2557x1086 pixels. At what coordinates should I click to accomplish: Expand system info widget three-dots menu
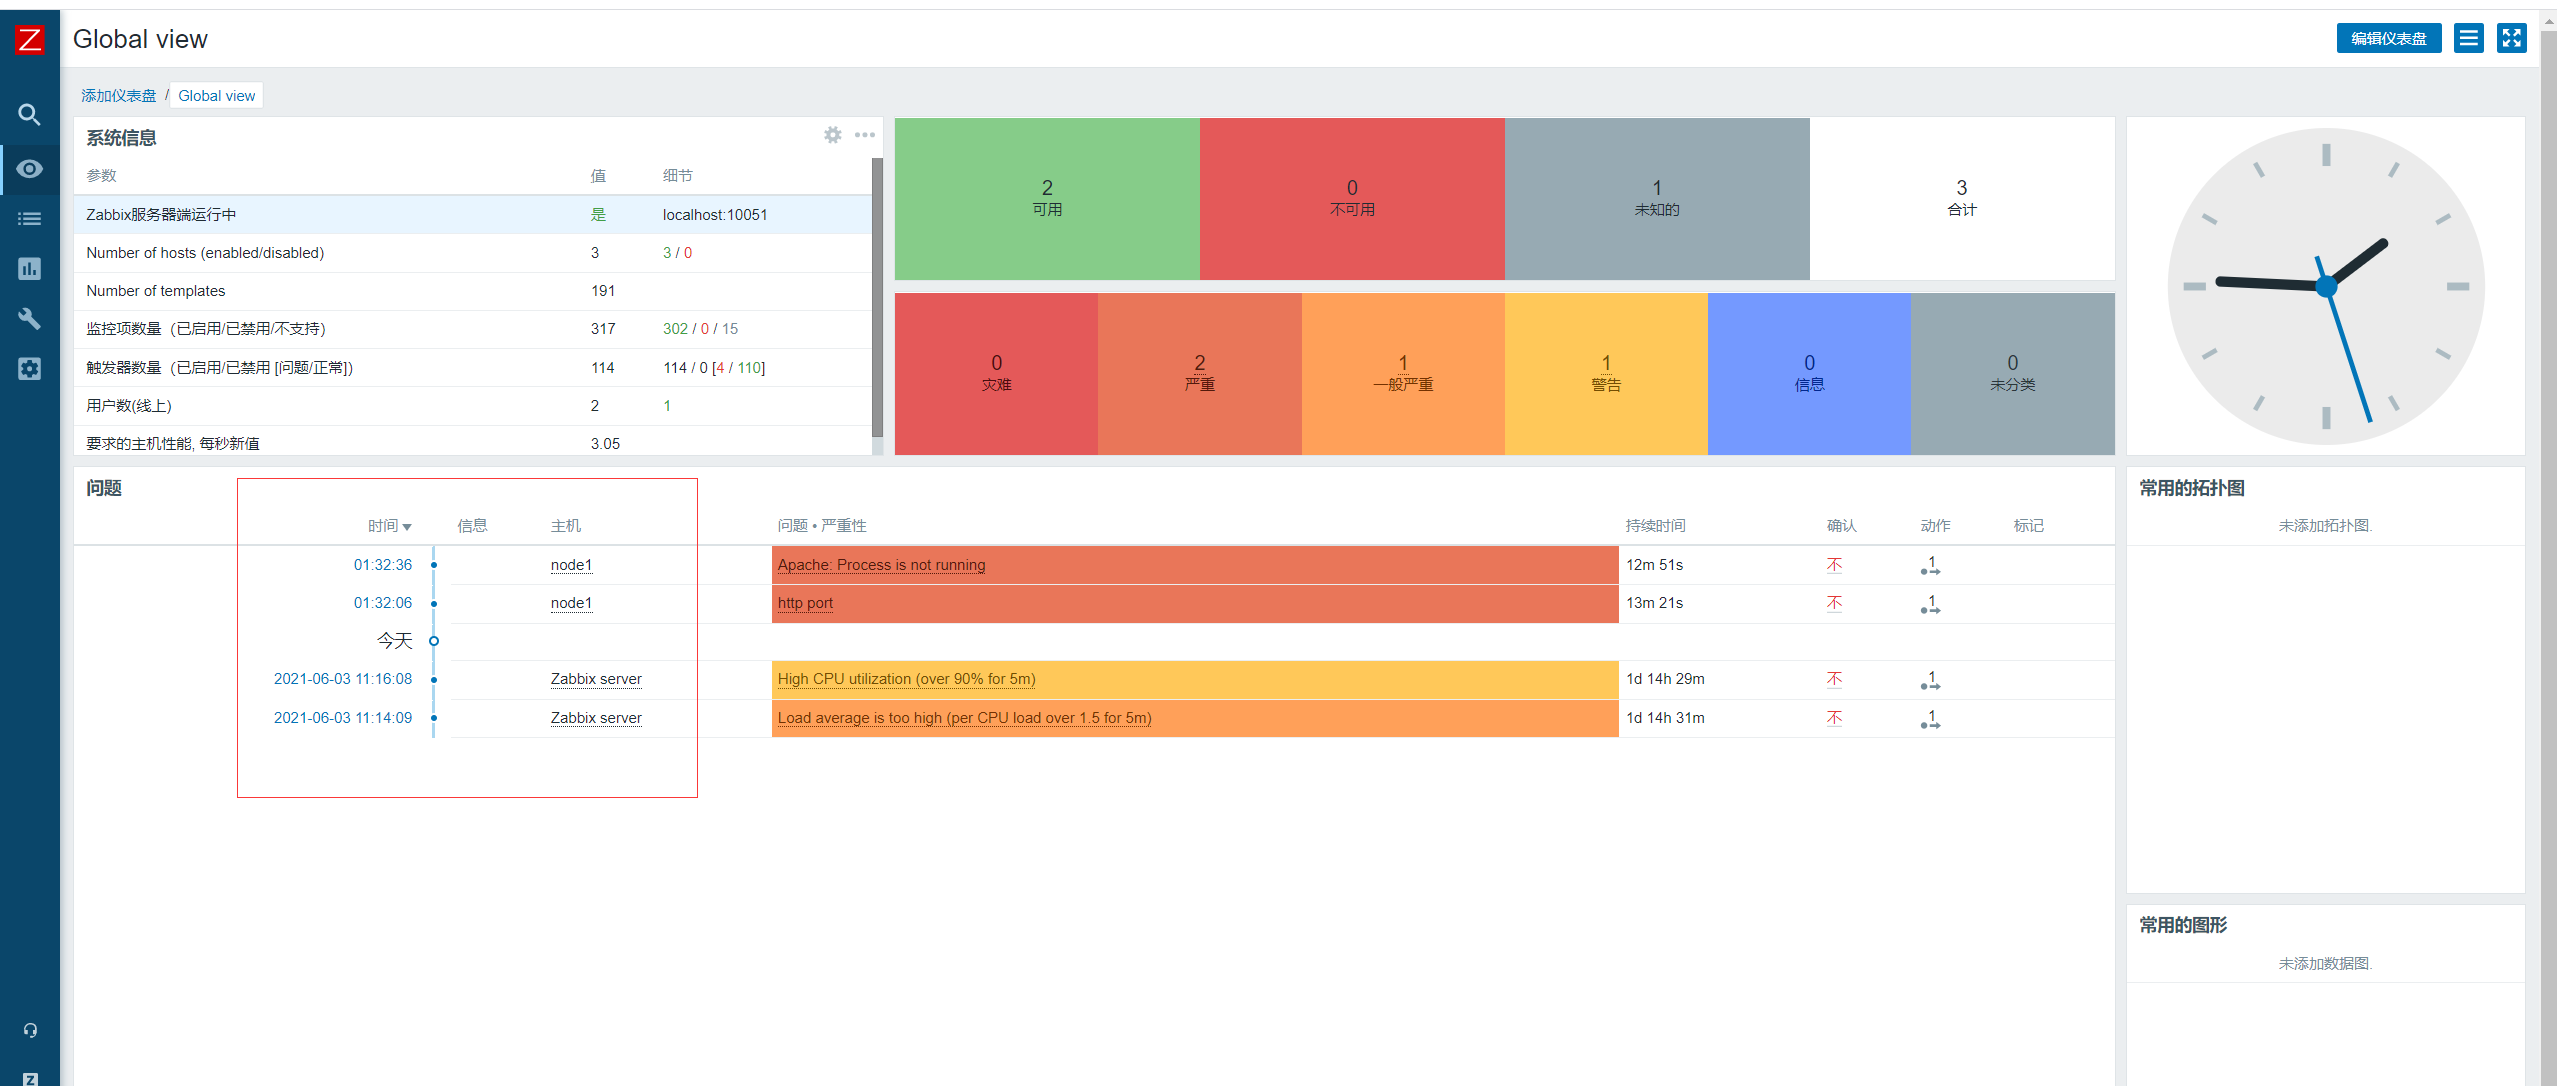[865, 135]
